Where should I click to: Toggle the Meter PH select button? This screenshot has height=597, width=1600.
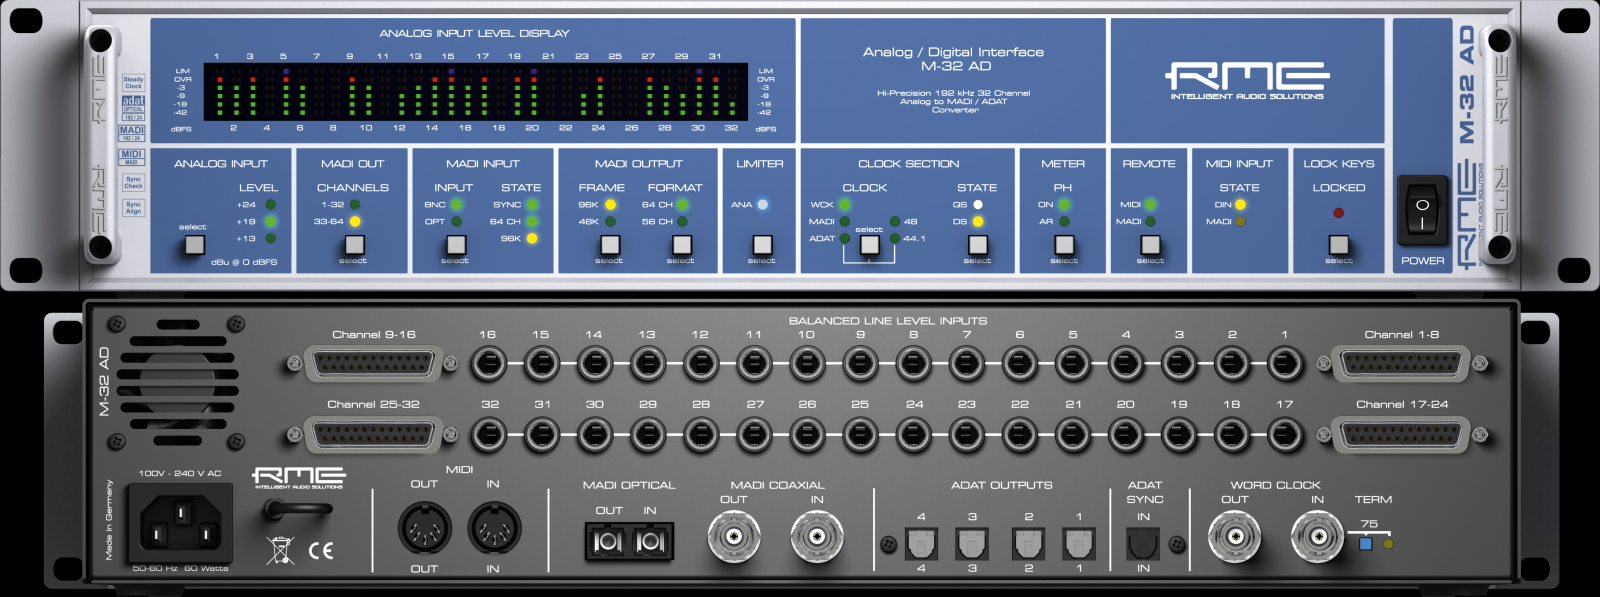pyautogui.click(x=1064, y=244)
